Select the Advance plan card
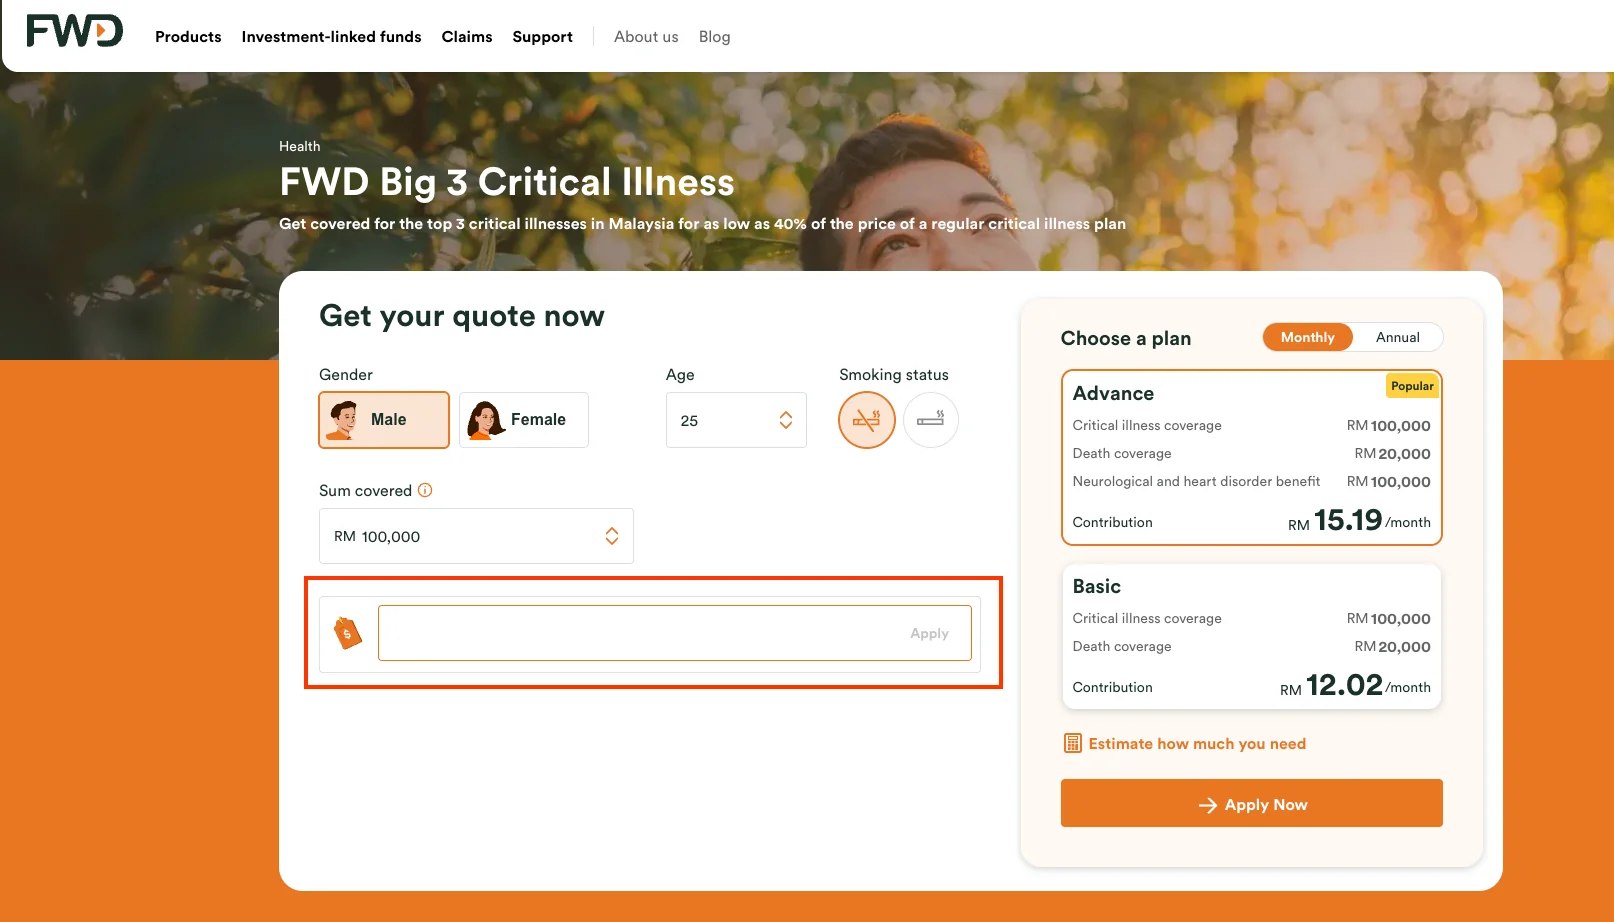 tap(1252, 458)
